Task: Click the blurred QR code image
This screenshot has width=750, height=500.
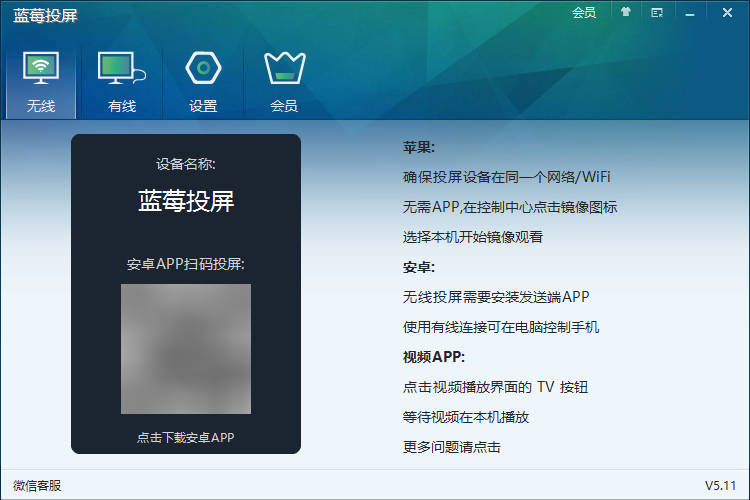Action: point(186,349)
